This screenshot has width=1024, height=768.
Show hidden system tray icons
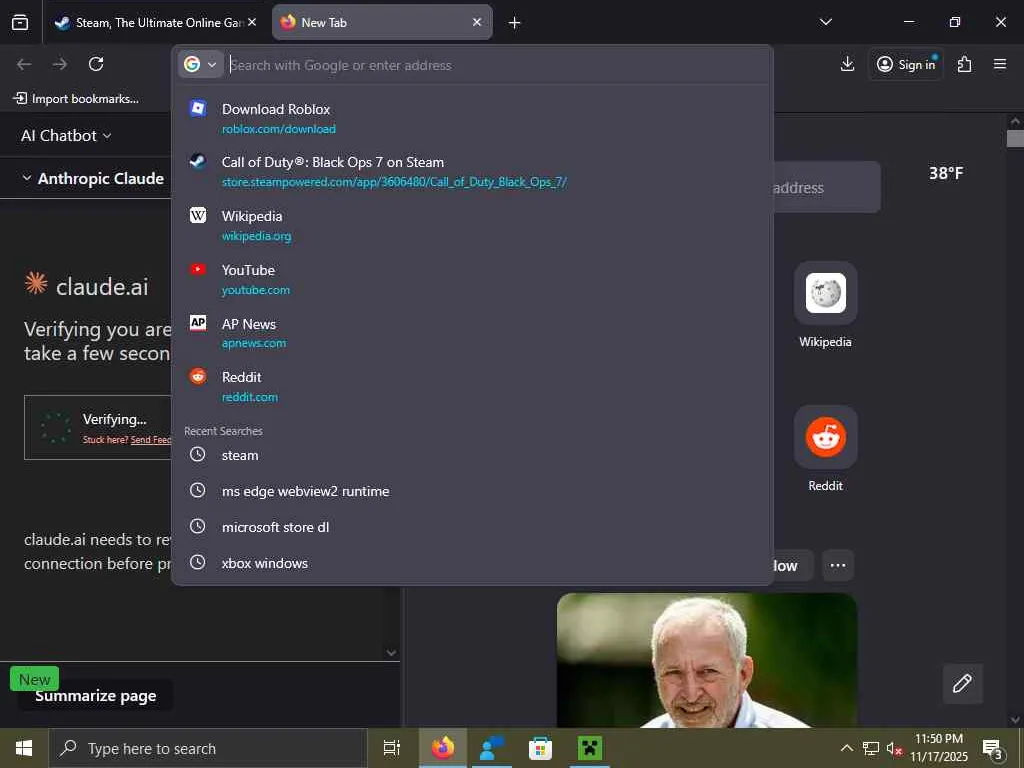(x=846, y=748)
